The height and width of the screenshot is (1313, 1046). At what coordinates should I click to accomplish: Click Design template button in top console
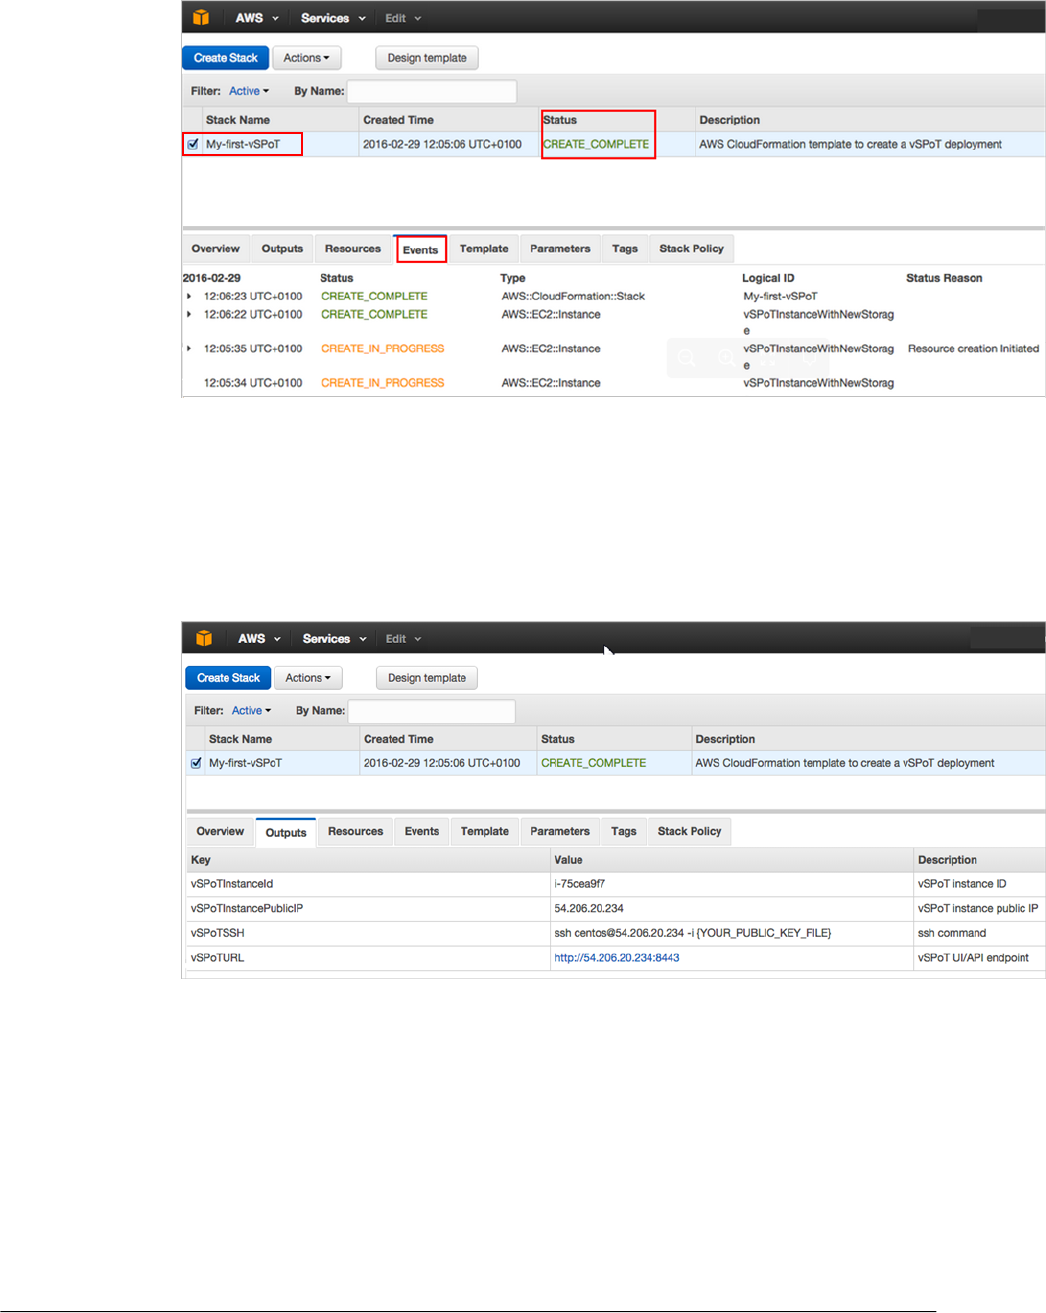pos(427,58)
